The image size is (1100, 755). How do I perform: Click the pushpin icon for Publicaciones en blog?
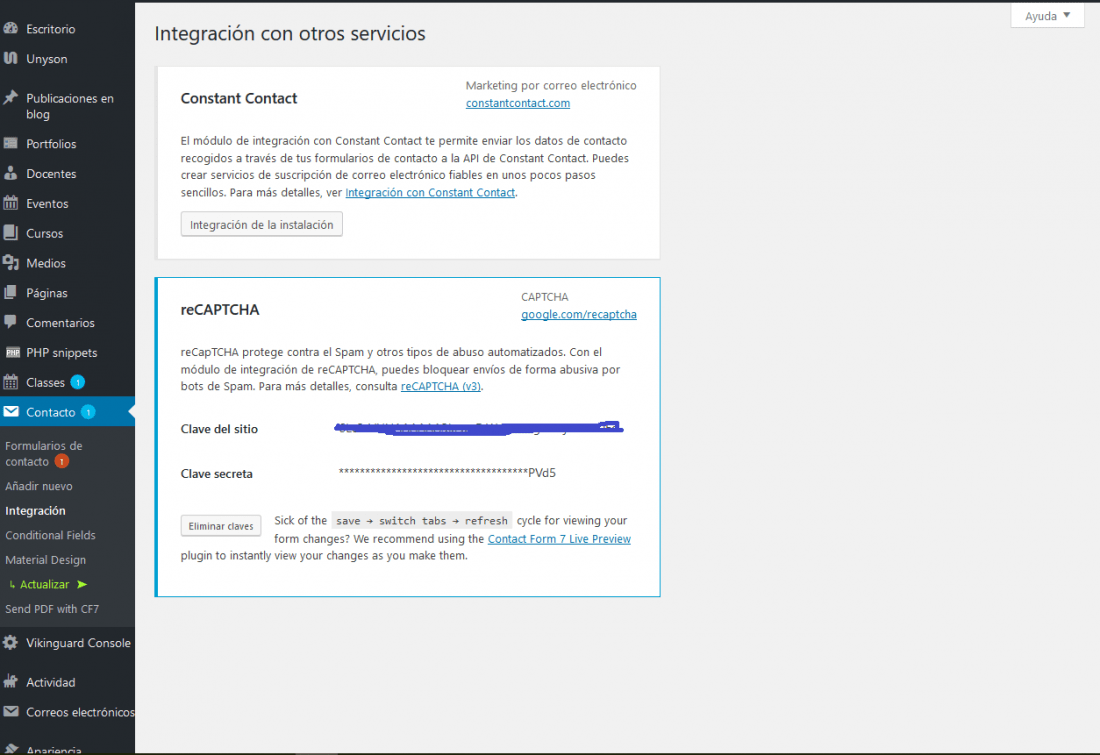coord(11,98)
